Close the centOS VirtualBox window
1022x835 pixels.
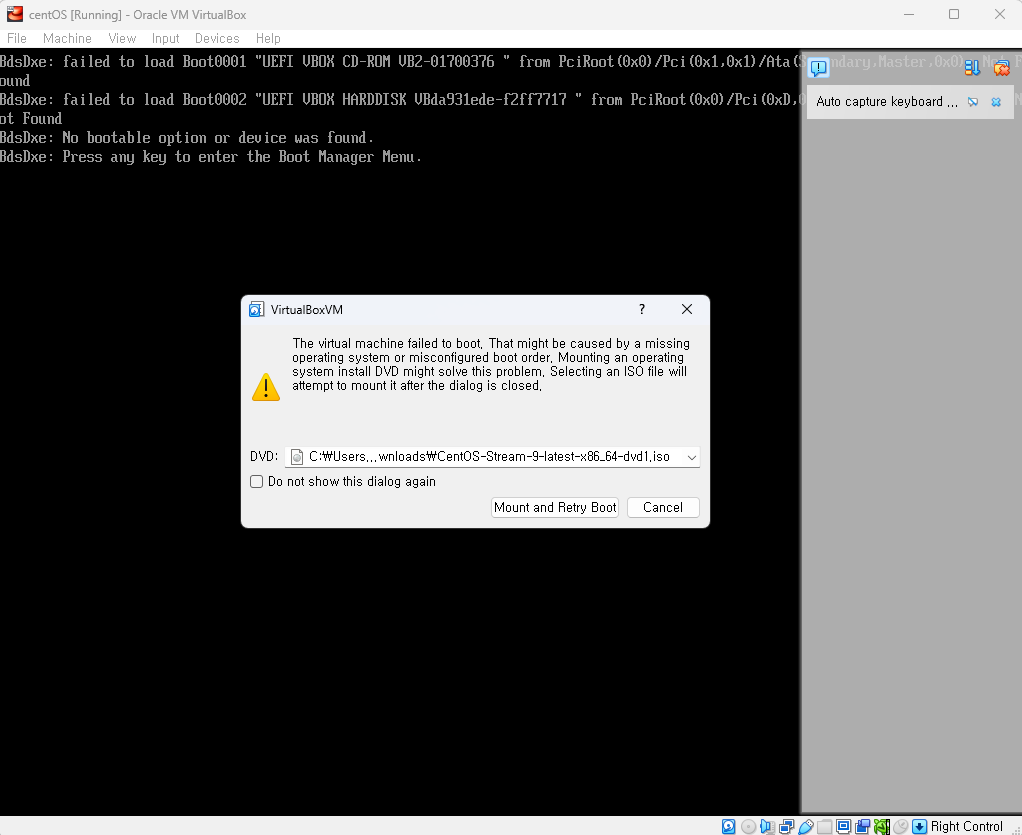1000,14
